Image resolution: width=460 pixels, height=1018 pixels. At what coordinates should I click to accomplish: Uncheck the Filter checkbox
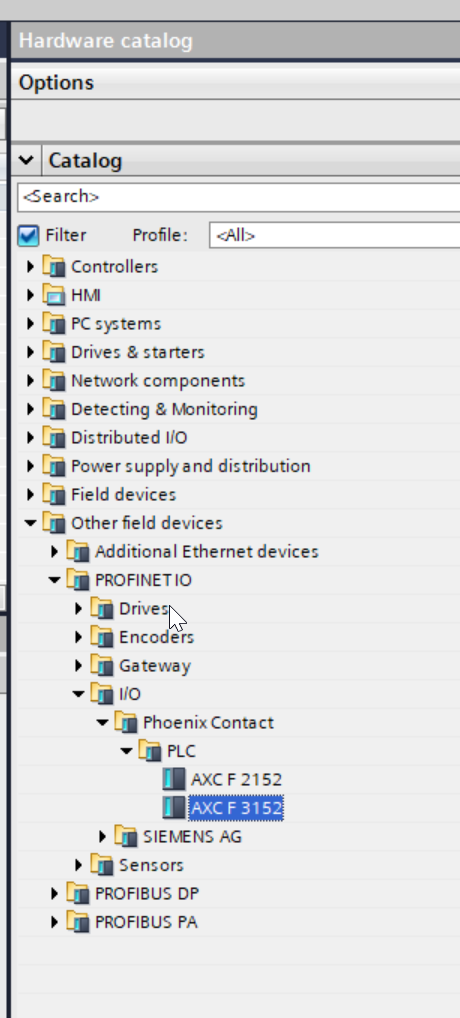[28, 235]
